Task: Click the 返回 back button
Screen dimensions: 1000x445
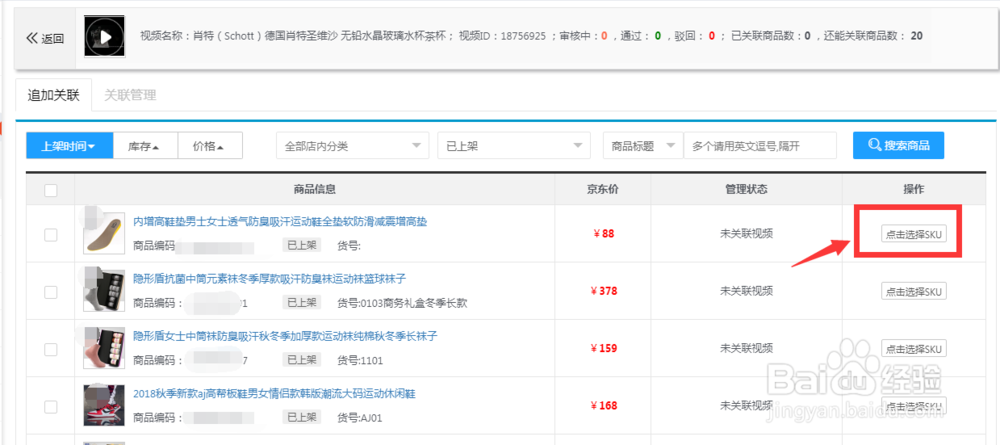Action: click(45, 39)
